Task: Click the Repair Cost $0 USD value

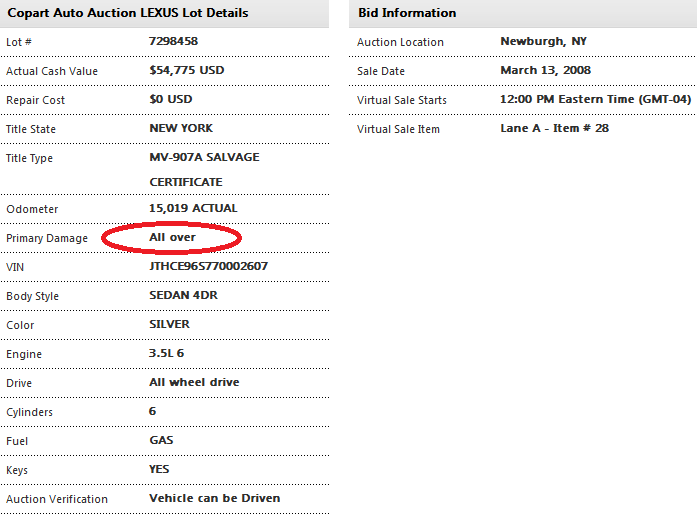Action: point(171,100)
